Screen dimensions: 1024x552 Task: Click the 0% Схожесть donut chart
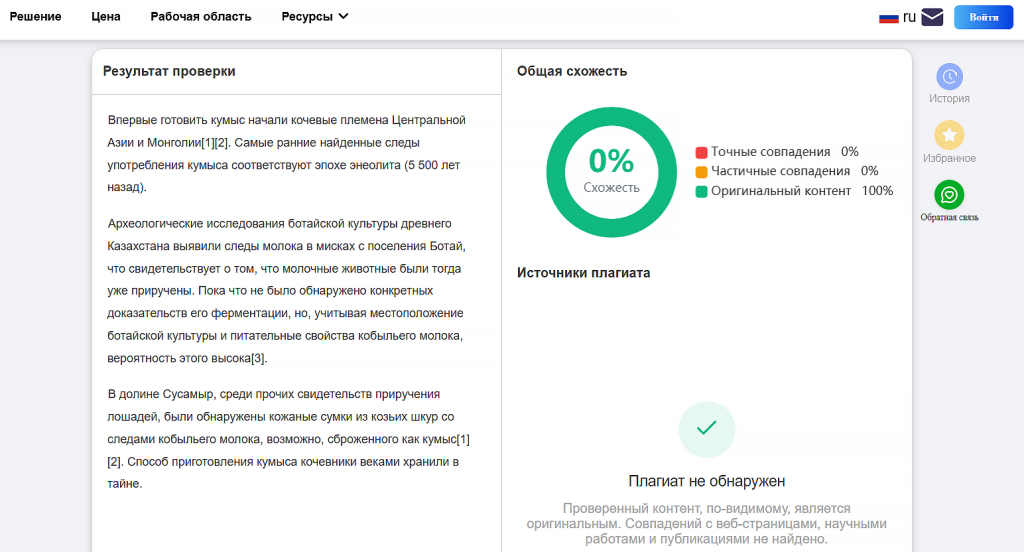point(611,172)
